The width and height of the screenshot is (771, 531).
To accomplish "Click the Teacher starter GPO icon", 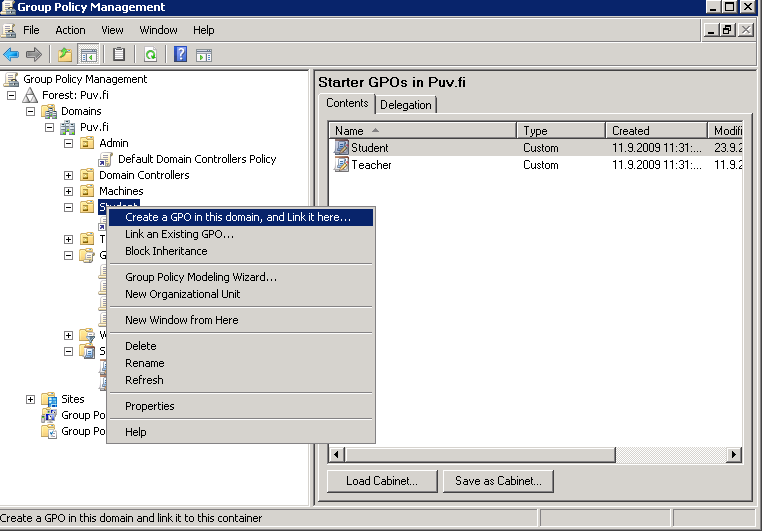I will [341, 164].
